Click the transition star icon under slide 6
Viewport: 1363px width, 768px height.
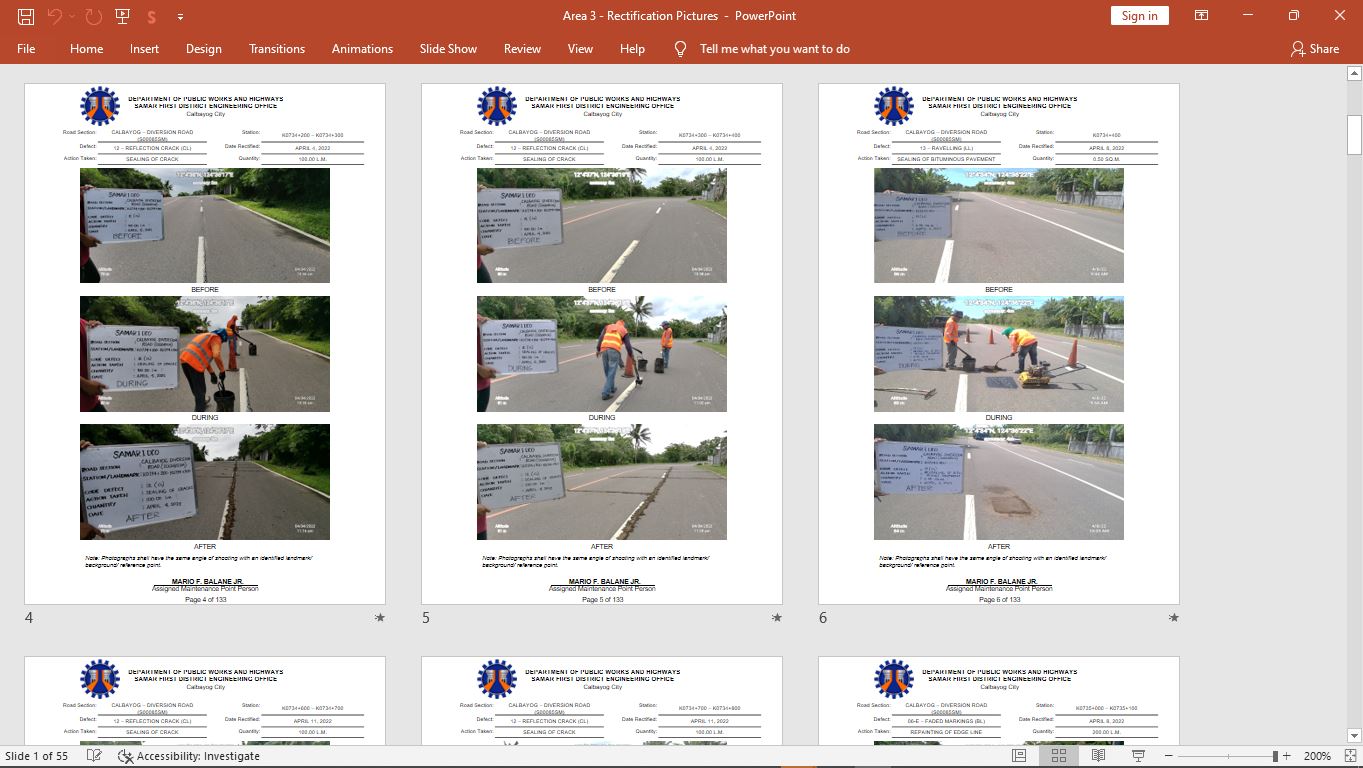[x=1174, y=618]
